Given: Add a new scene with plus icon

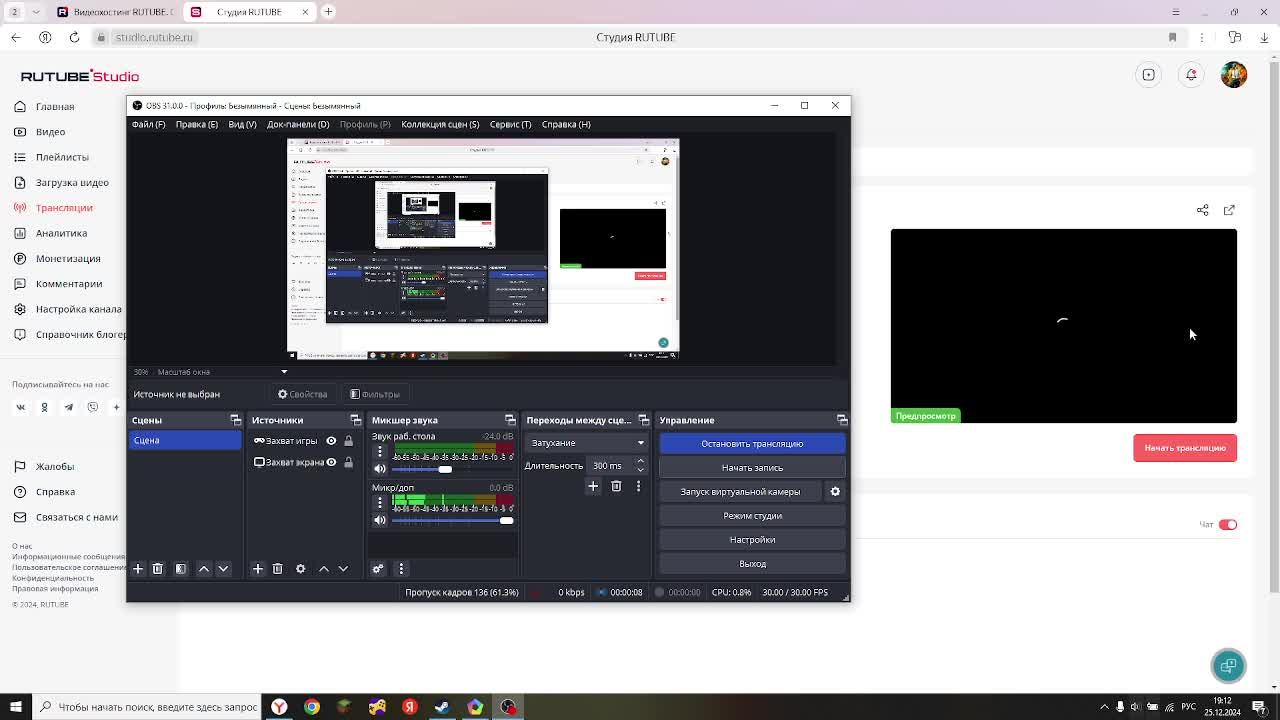Looking at the screenshot, I should point(138,569).
